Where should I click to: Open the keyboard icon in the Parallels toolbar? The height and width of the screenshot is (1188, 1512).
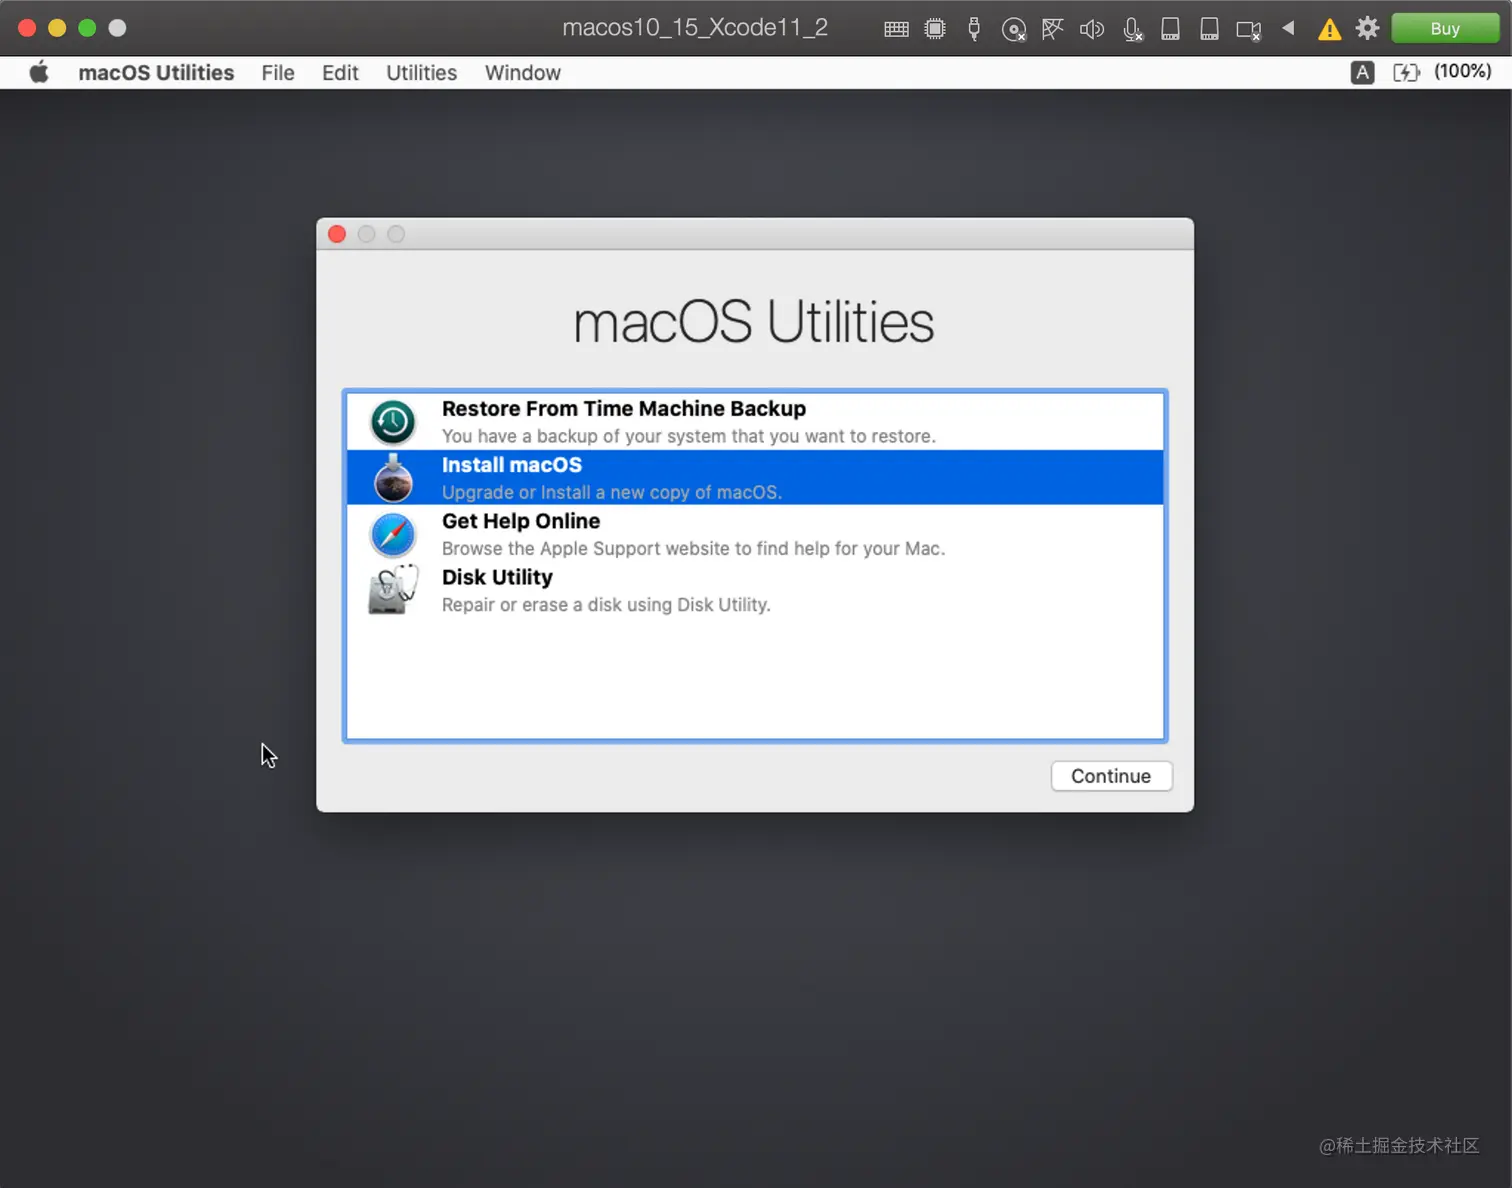click(x=896, y=29)
